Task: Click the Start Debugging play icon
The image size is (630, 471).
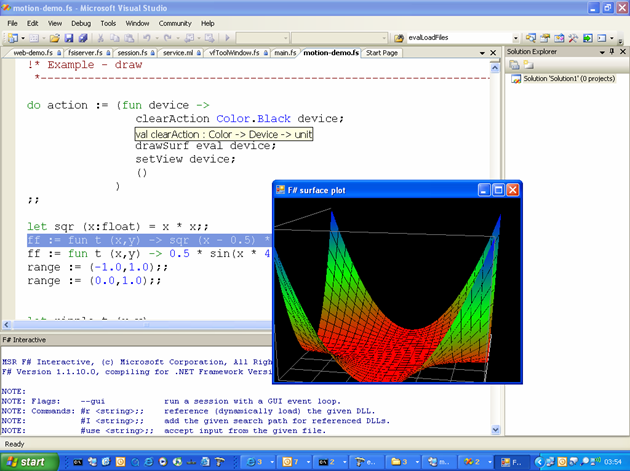Action: tap(227, 38)
